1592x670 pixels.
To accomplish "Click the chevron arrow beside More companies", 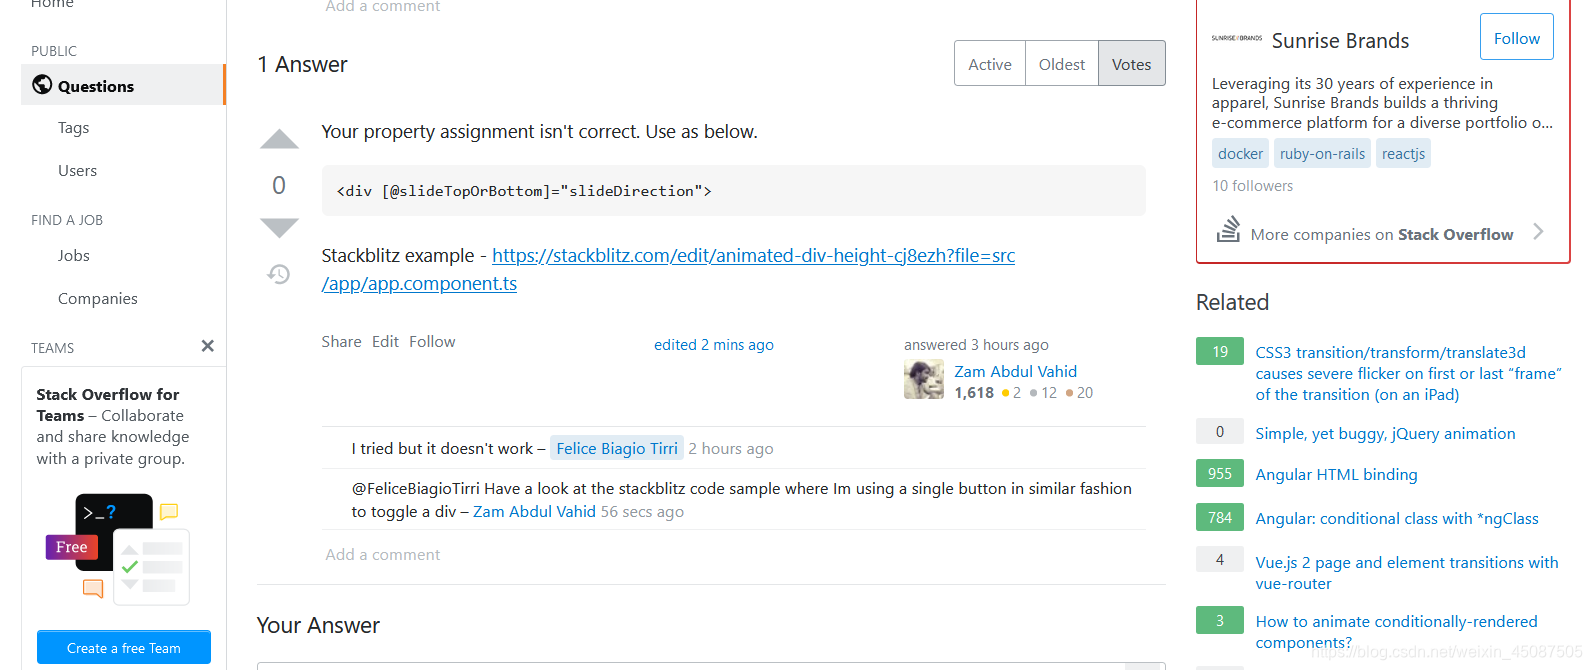I will pyautogui.click(x=1539, y=232).
